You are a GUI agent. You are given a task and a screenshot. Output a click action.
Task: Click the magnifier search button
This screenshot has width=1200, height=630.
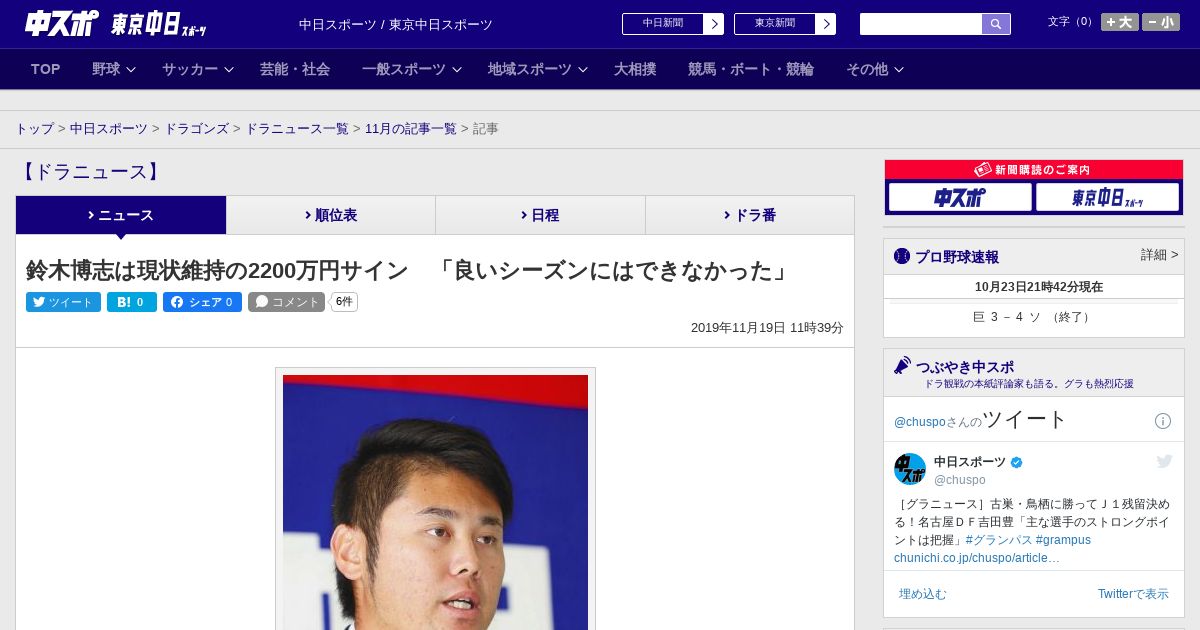pos(996,24)
